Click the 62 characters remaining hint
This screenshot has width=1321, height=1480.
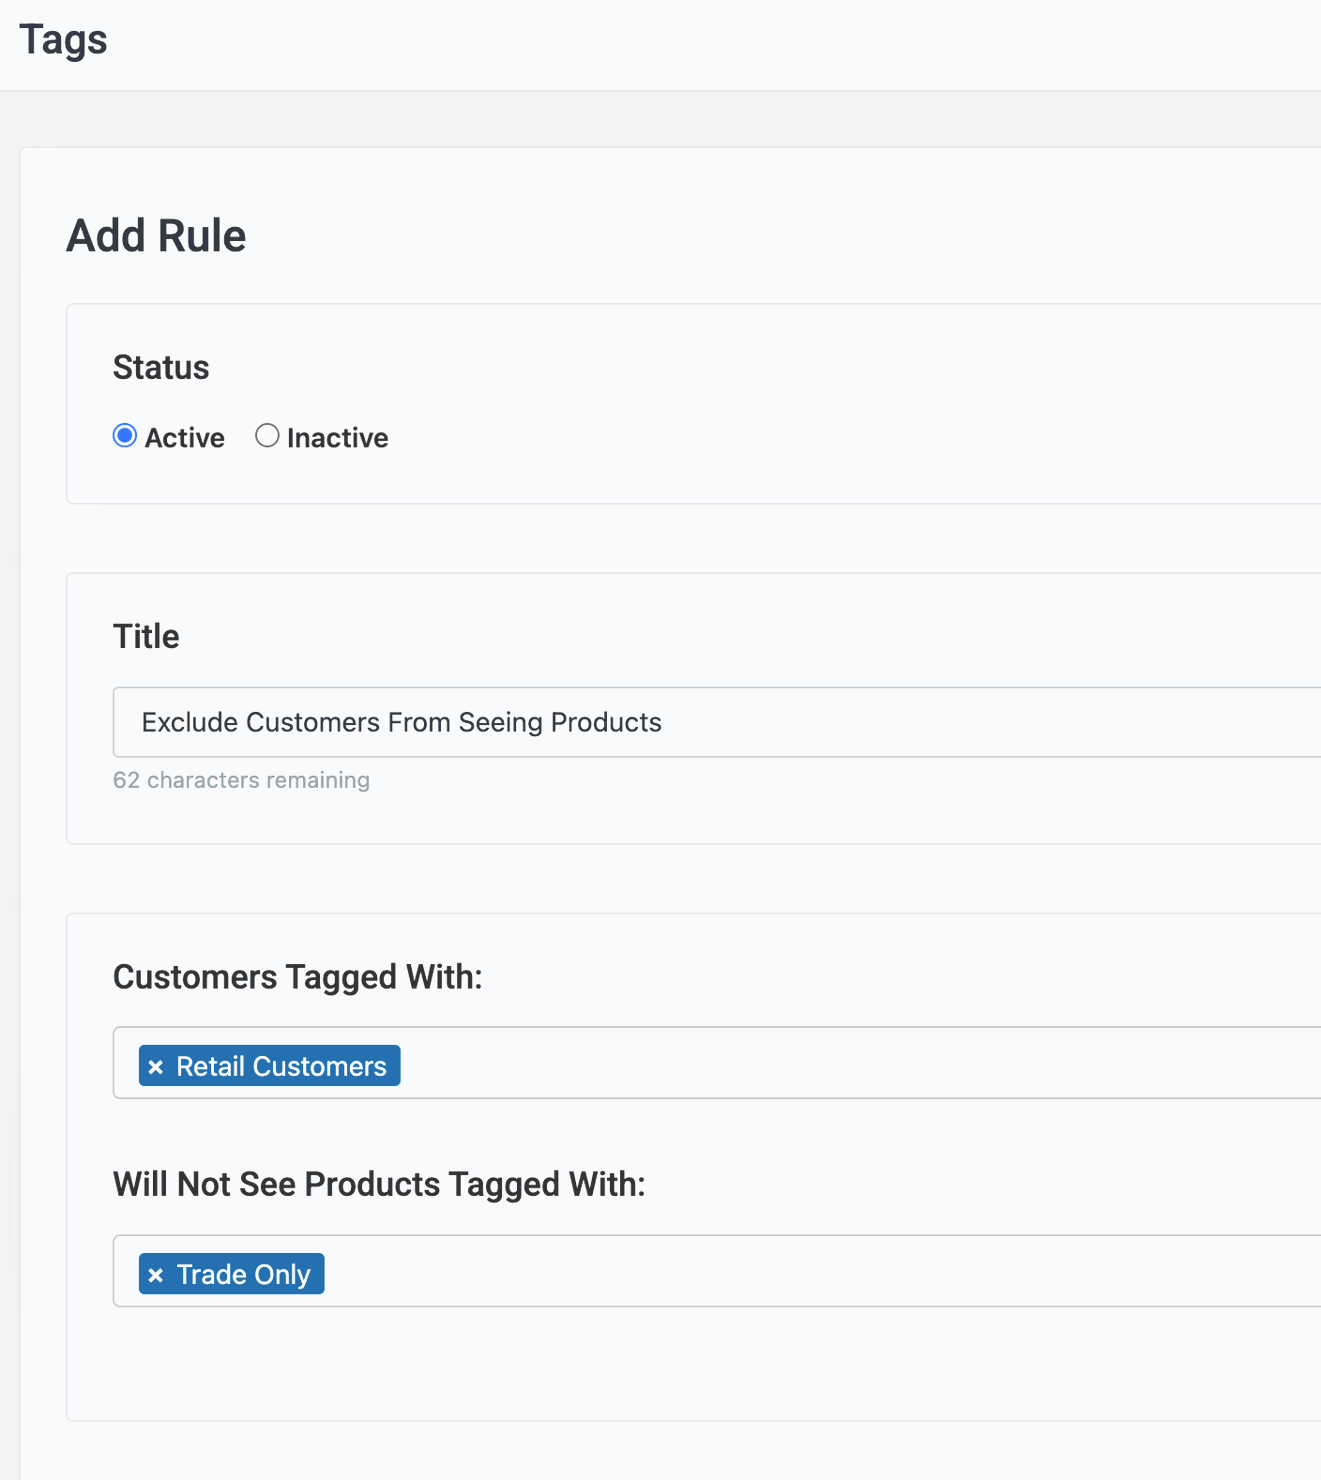[x=241, y=780]
